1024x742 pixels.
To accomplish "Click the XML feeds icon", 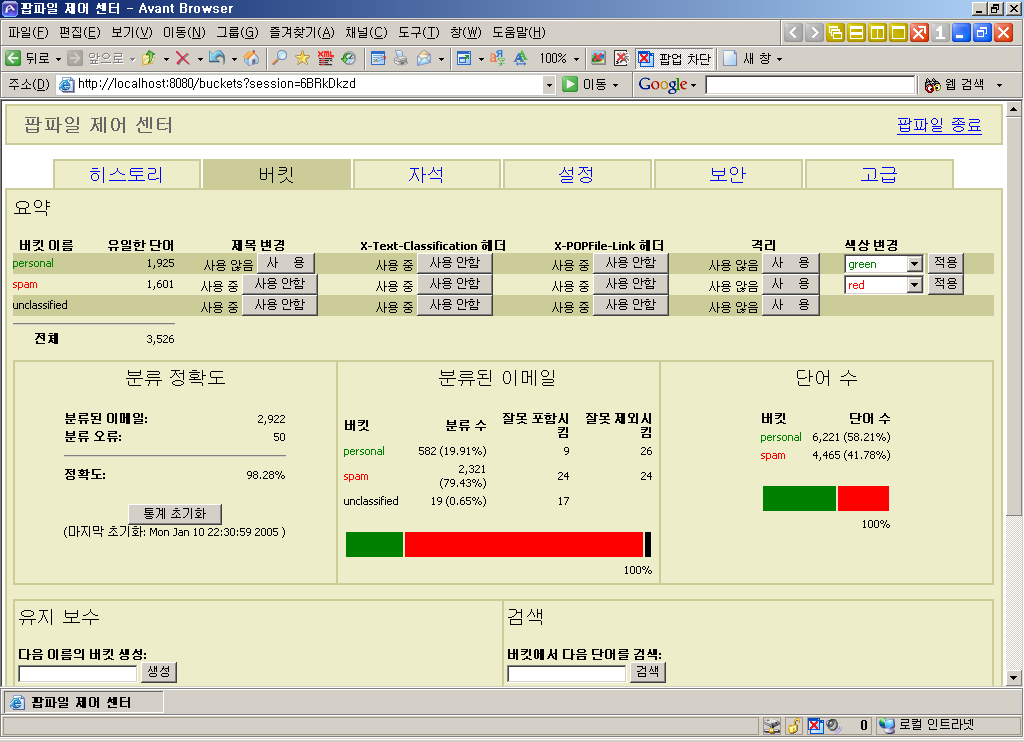I will (x=325, y=58).
